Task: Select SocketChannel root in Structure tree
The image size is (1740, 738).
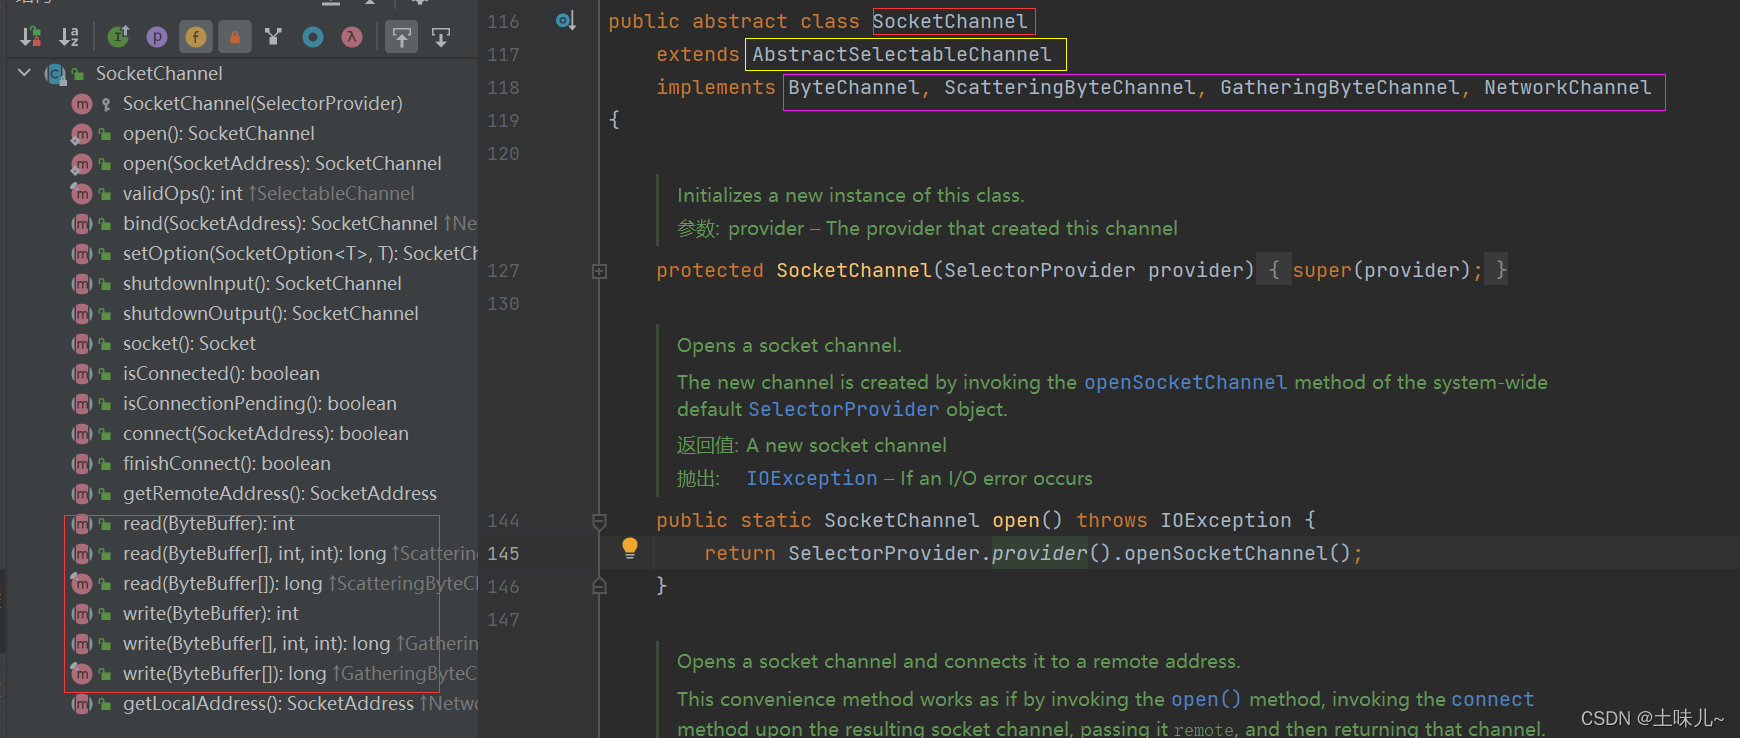Action: [x=159, y=73]
